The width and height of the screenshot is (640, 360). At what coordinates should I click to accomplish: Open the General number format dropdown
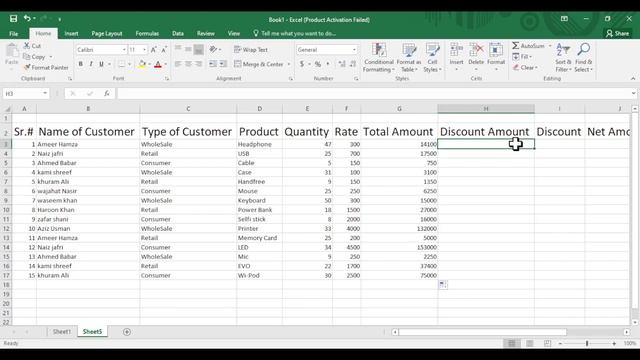click(354, 50)
